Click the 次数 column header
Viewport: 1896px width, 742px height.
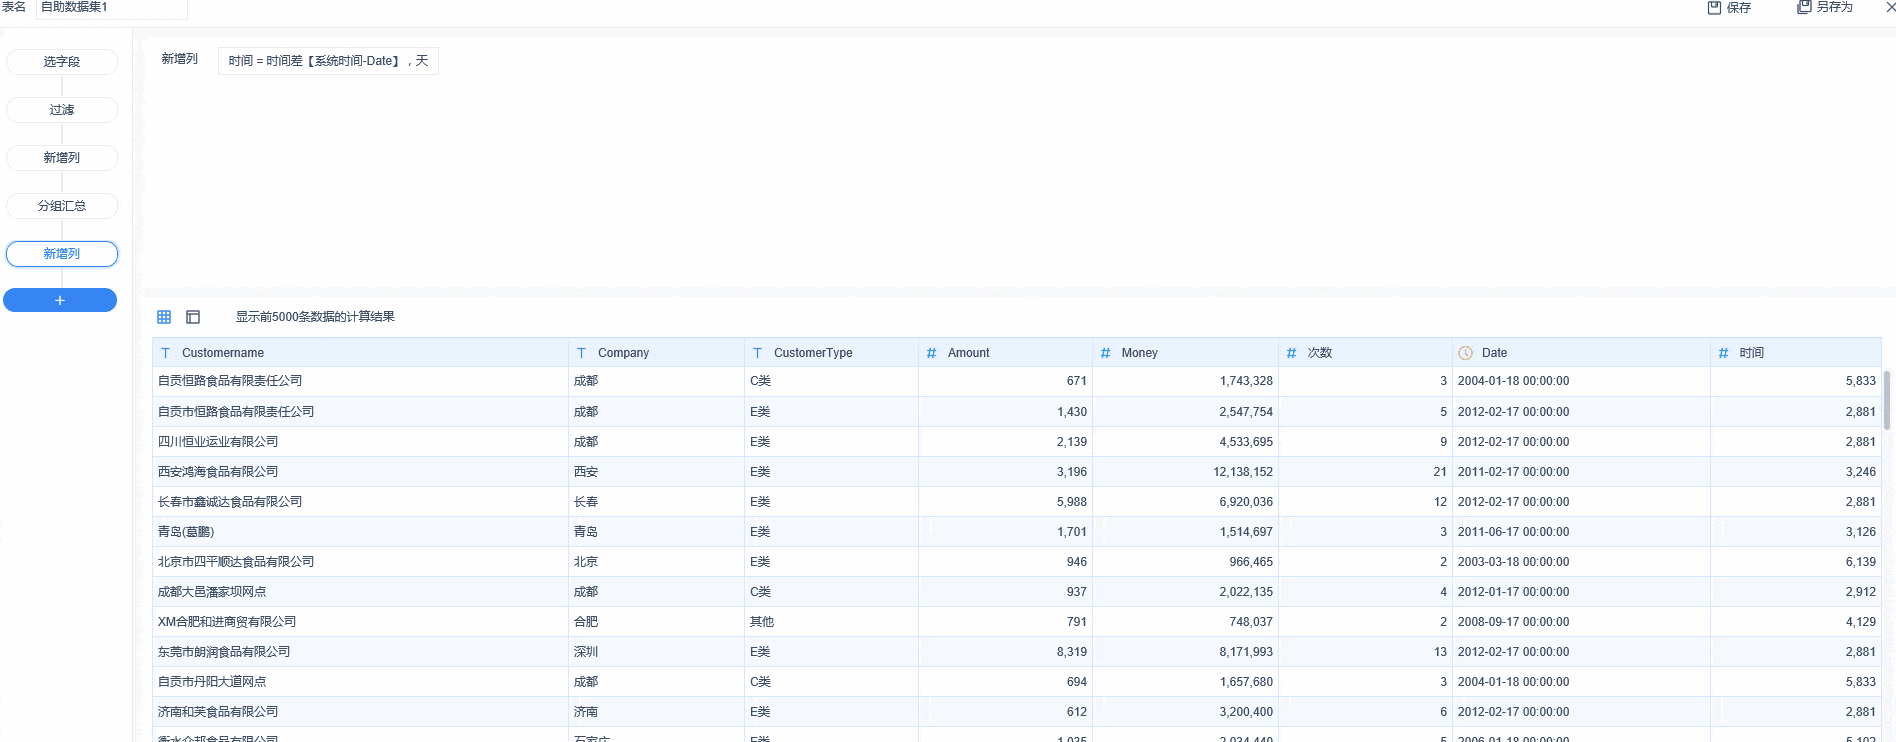[x=1365, y=353]
